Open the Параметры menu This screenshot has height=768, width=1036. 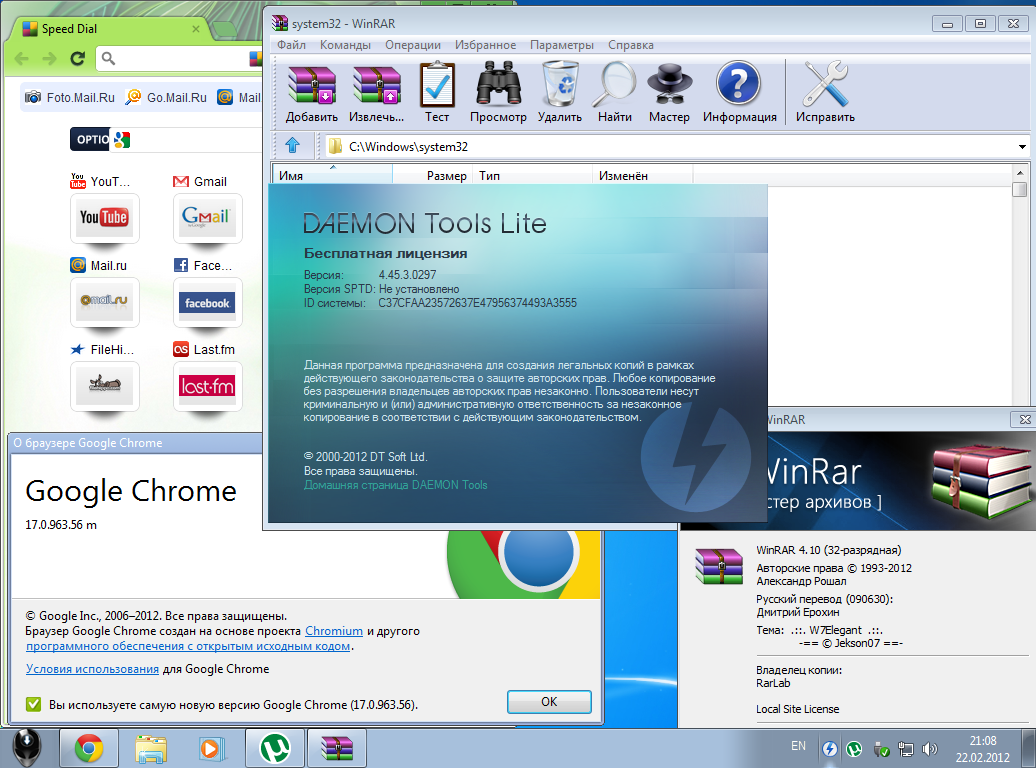(x=562, y=44)
